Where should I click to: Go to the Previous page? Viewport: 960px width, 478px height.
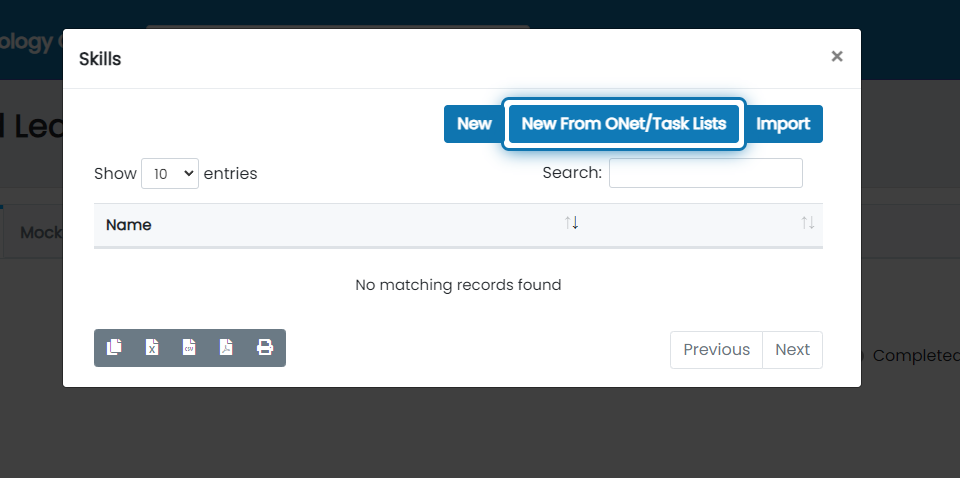716,349
